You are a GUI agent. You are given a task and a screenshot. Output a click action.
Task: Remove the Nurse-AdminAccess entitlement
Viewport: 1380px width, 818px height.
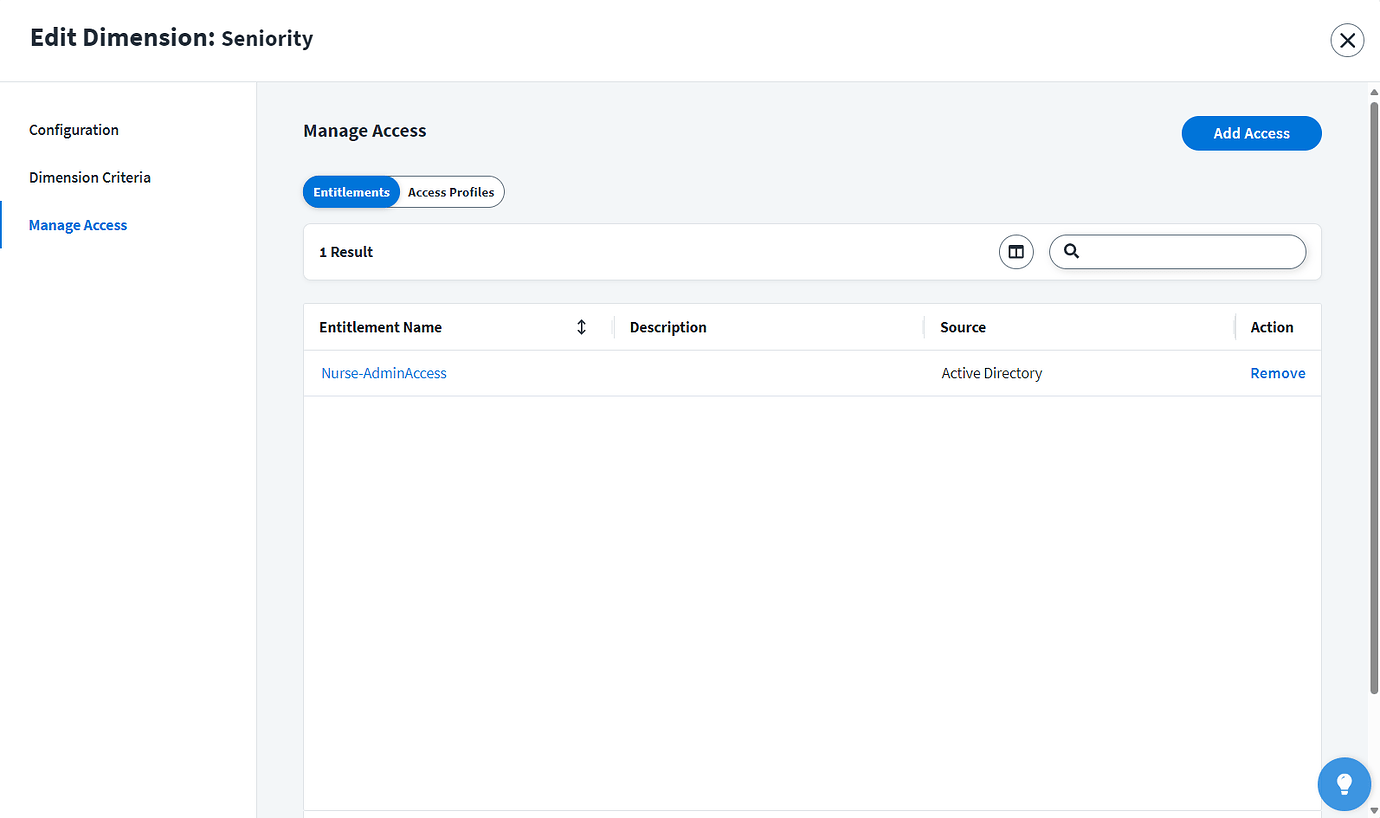point(1278,372)
